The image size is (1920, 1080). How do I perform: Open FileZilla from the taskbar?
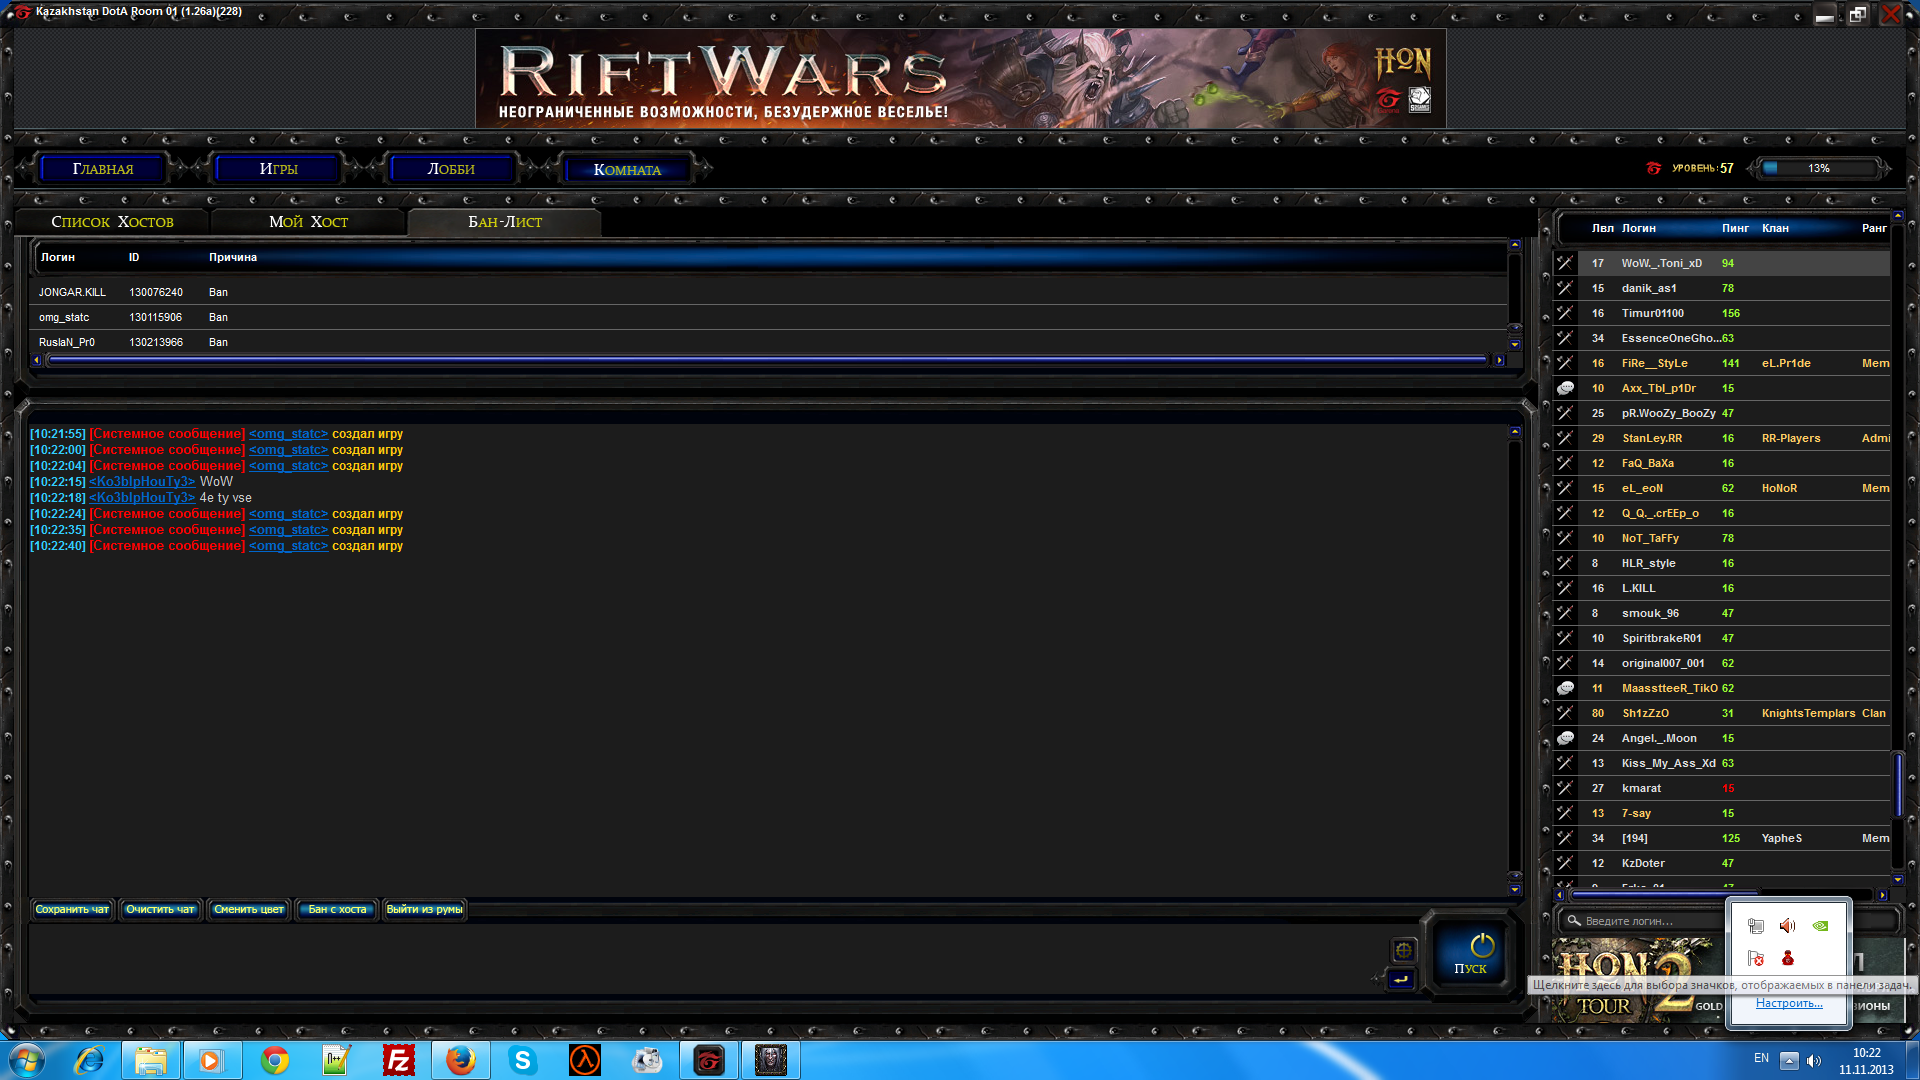pyautogui.click(x=399, y=1060)
